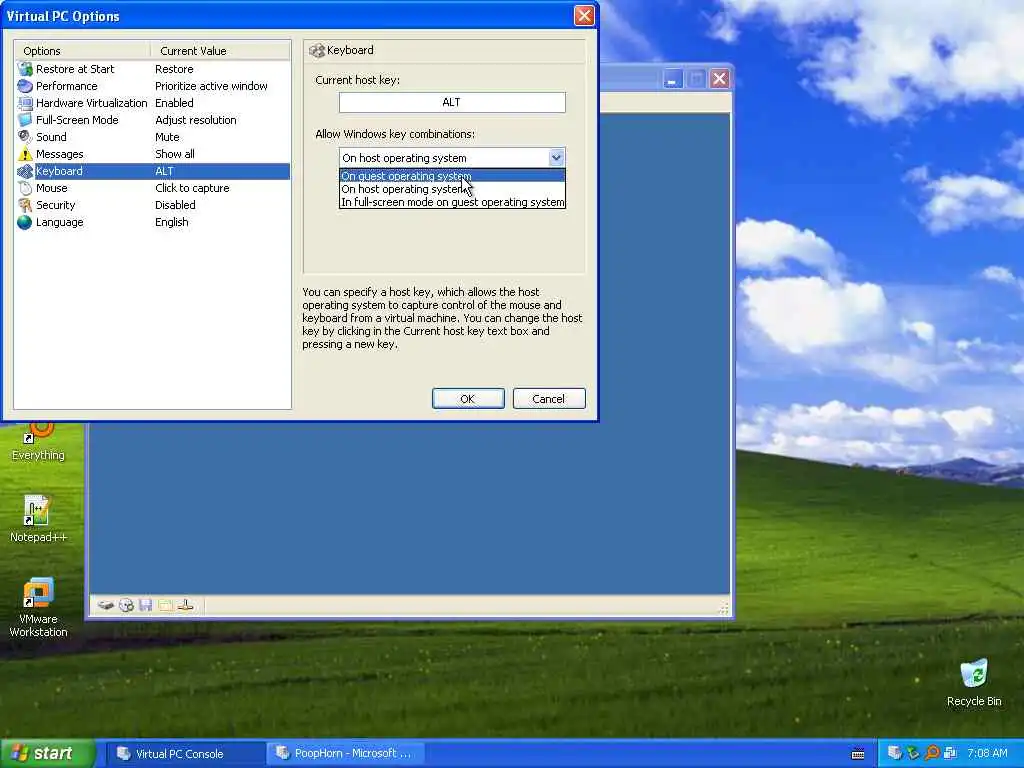Viewport: 1024px width, 768px height.
Task: Click the network computers tray icon
Action: click(950, 753)
